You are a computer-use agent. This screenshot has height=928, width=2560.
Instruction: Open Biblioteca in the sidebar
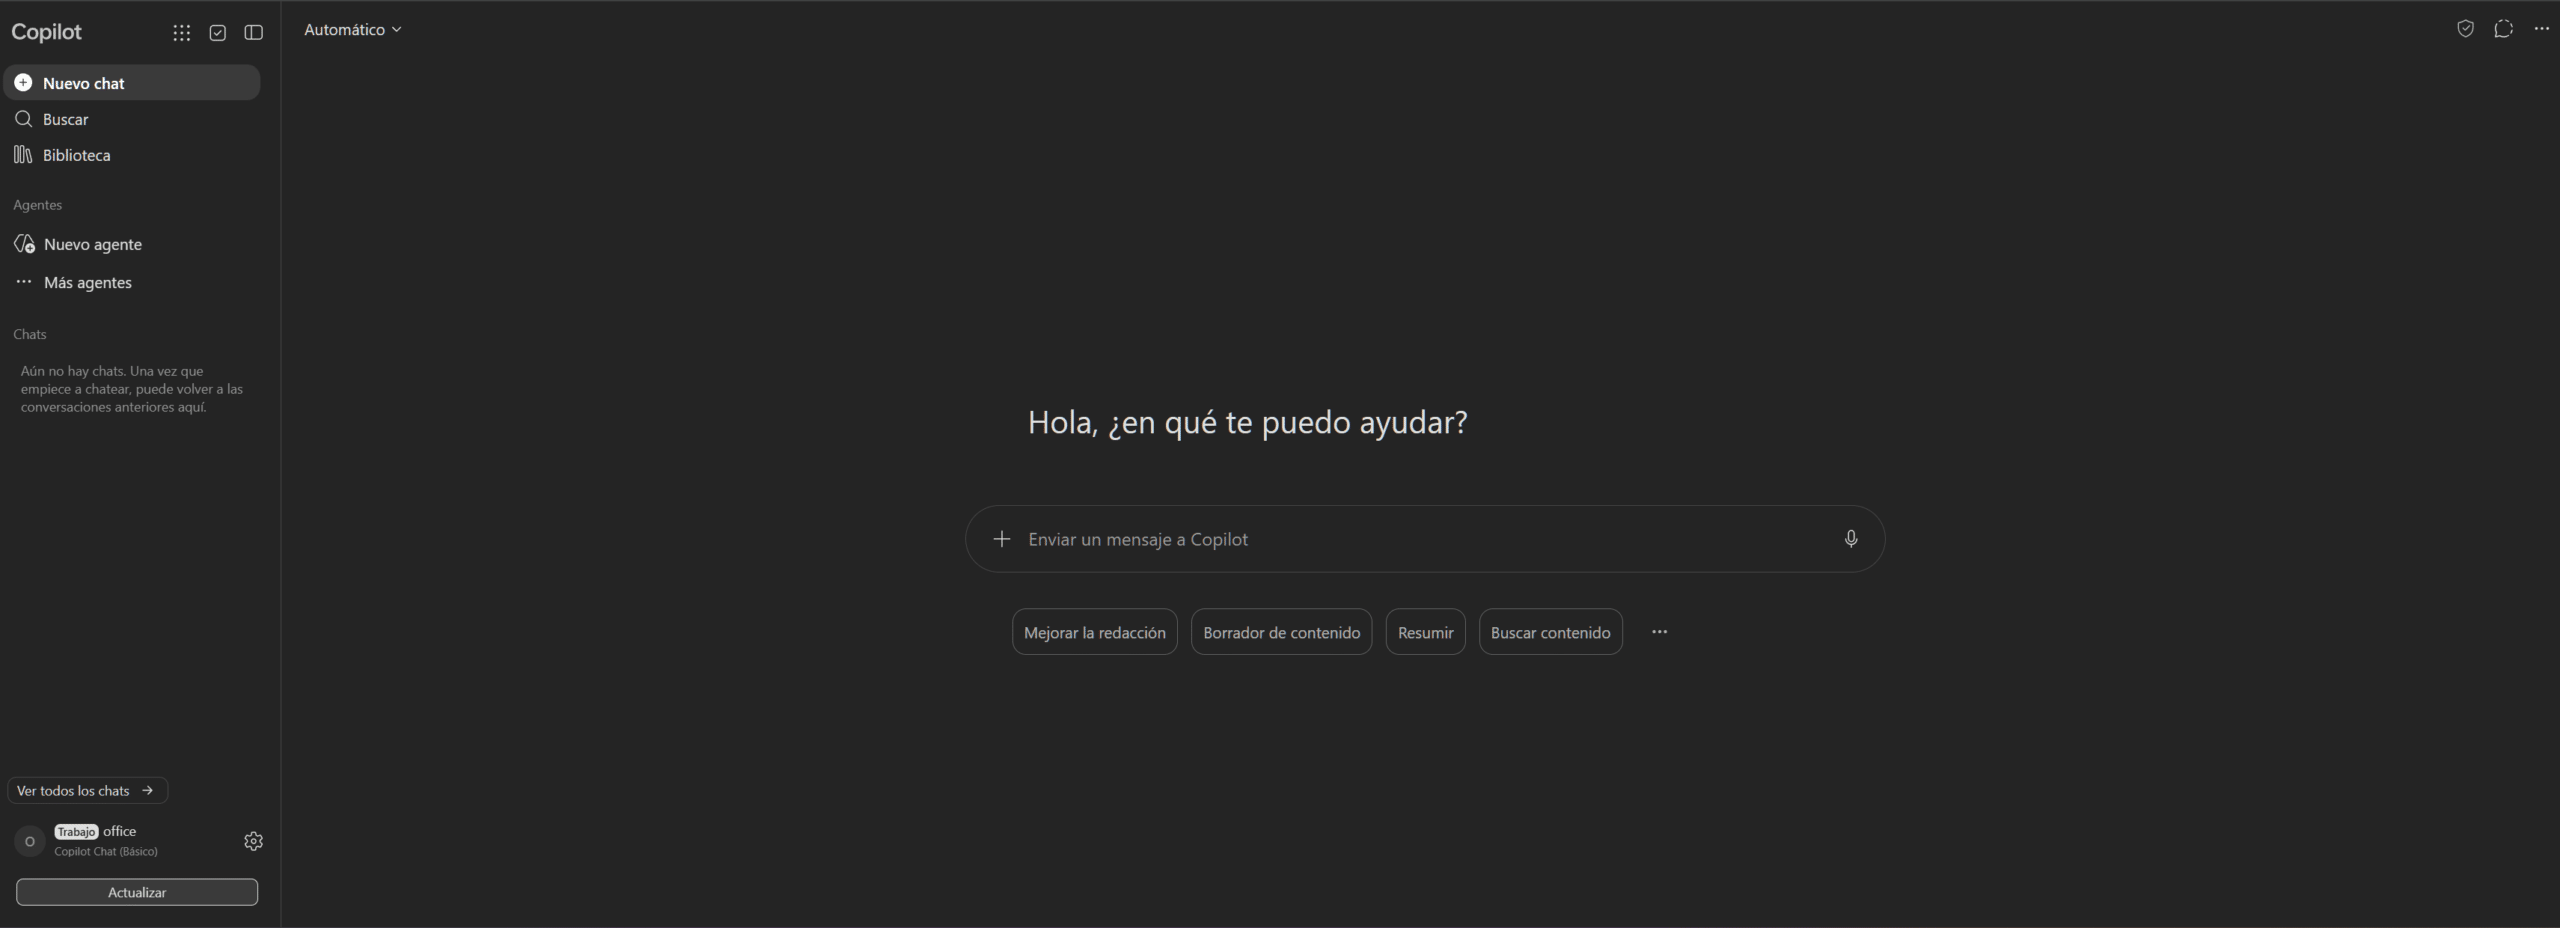[132, 155]
